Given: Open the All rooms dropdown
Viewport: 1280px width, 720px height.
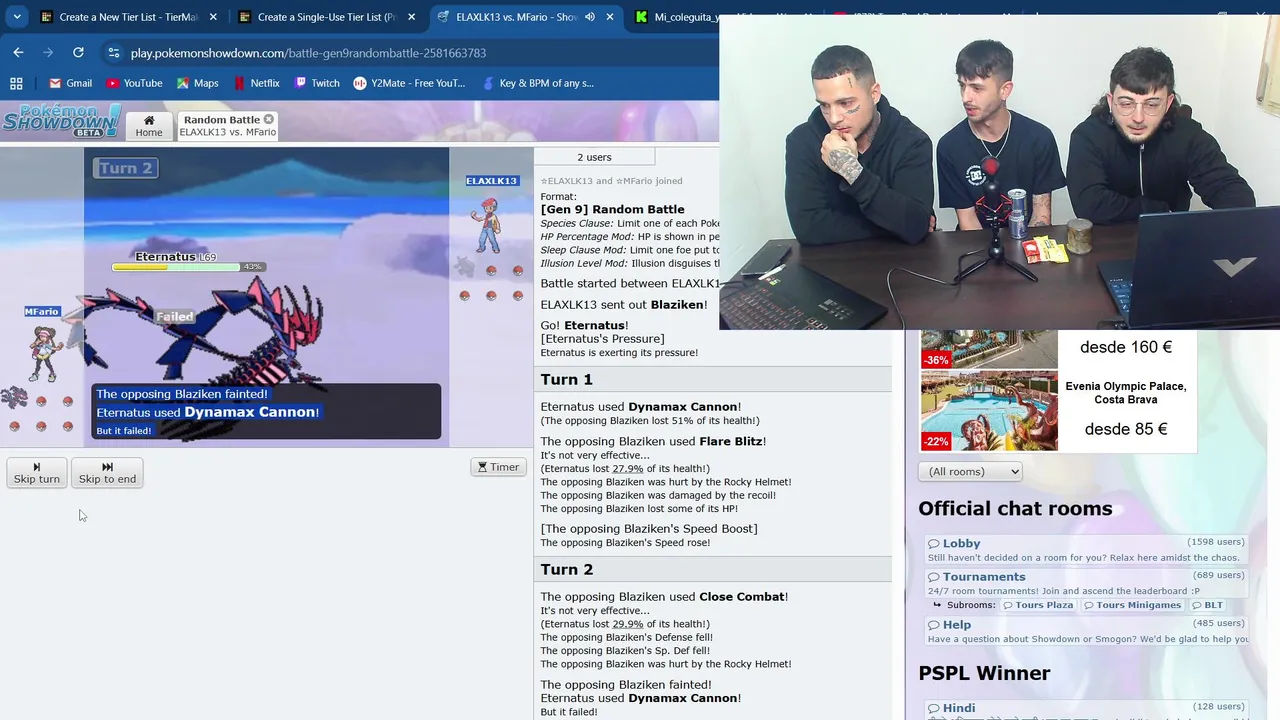Looking at the screenshot, I should 970,472.
